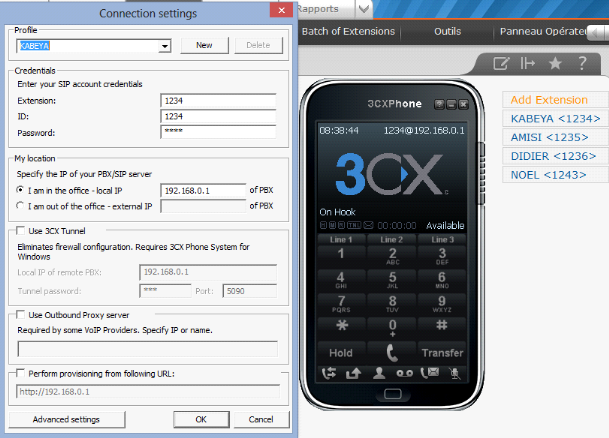Click the ID input field
609x438 pixels.
[x=218, y=116]
